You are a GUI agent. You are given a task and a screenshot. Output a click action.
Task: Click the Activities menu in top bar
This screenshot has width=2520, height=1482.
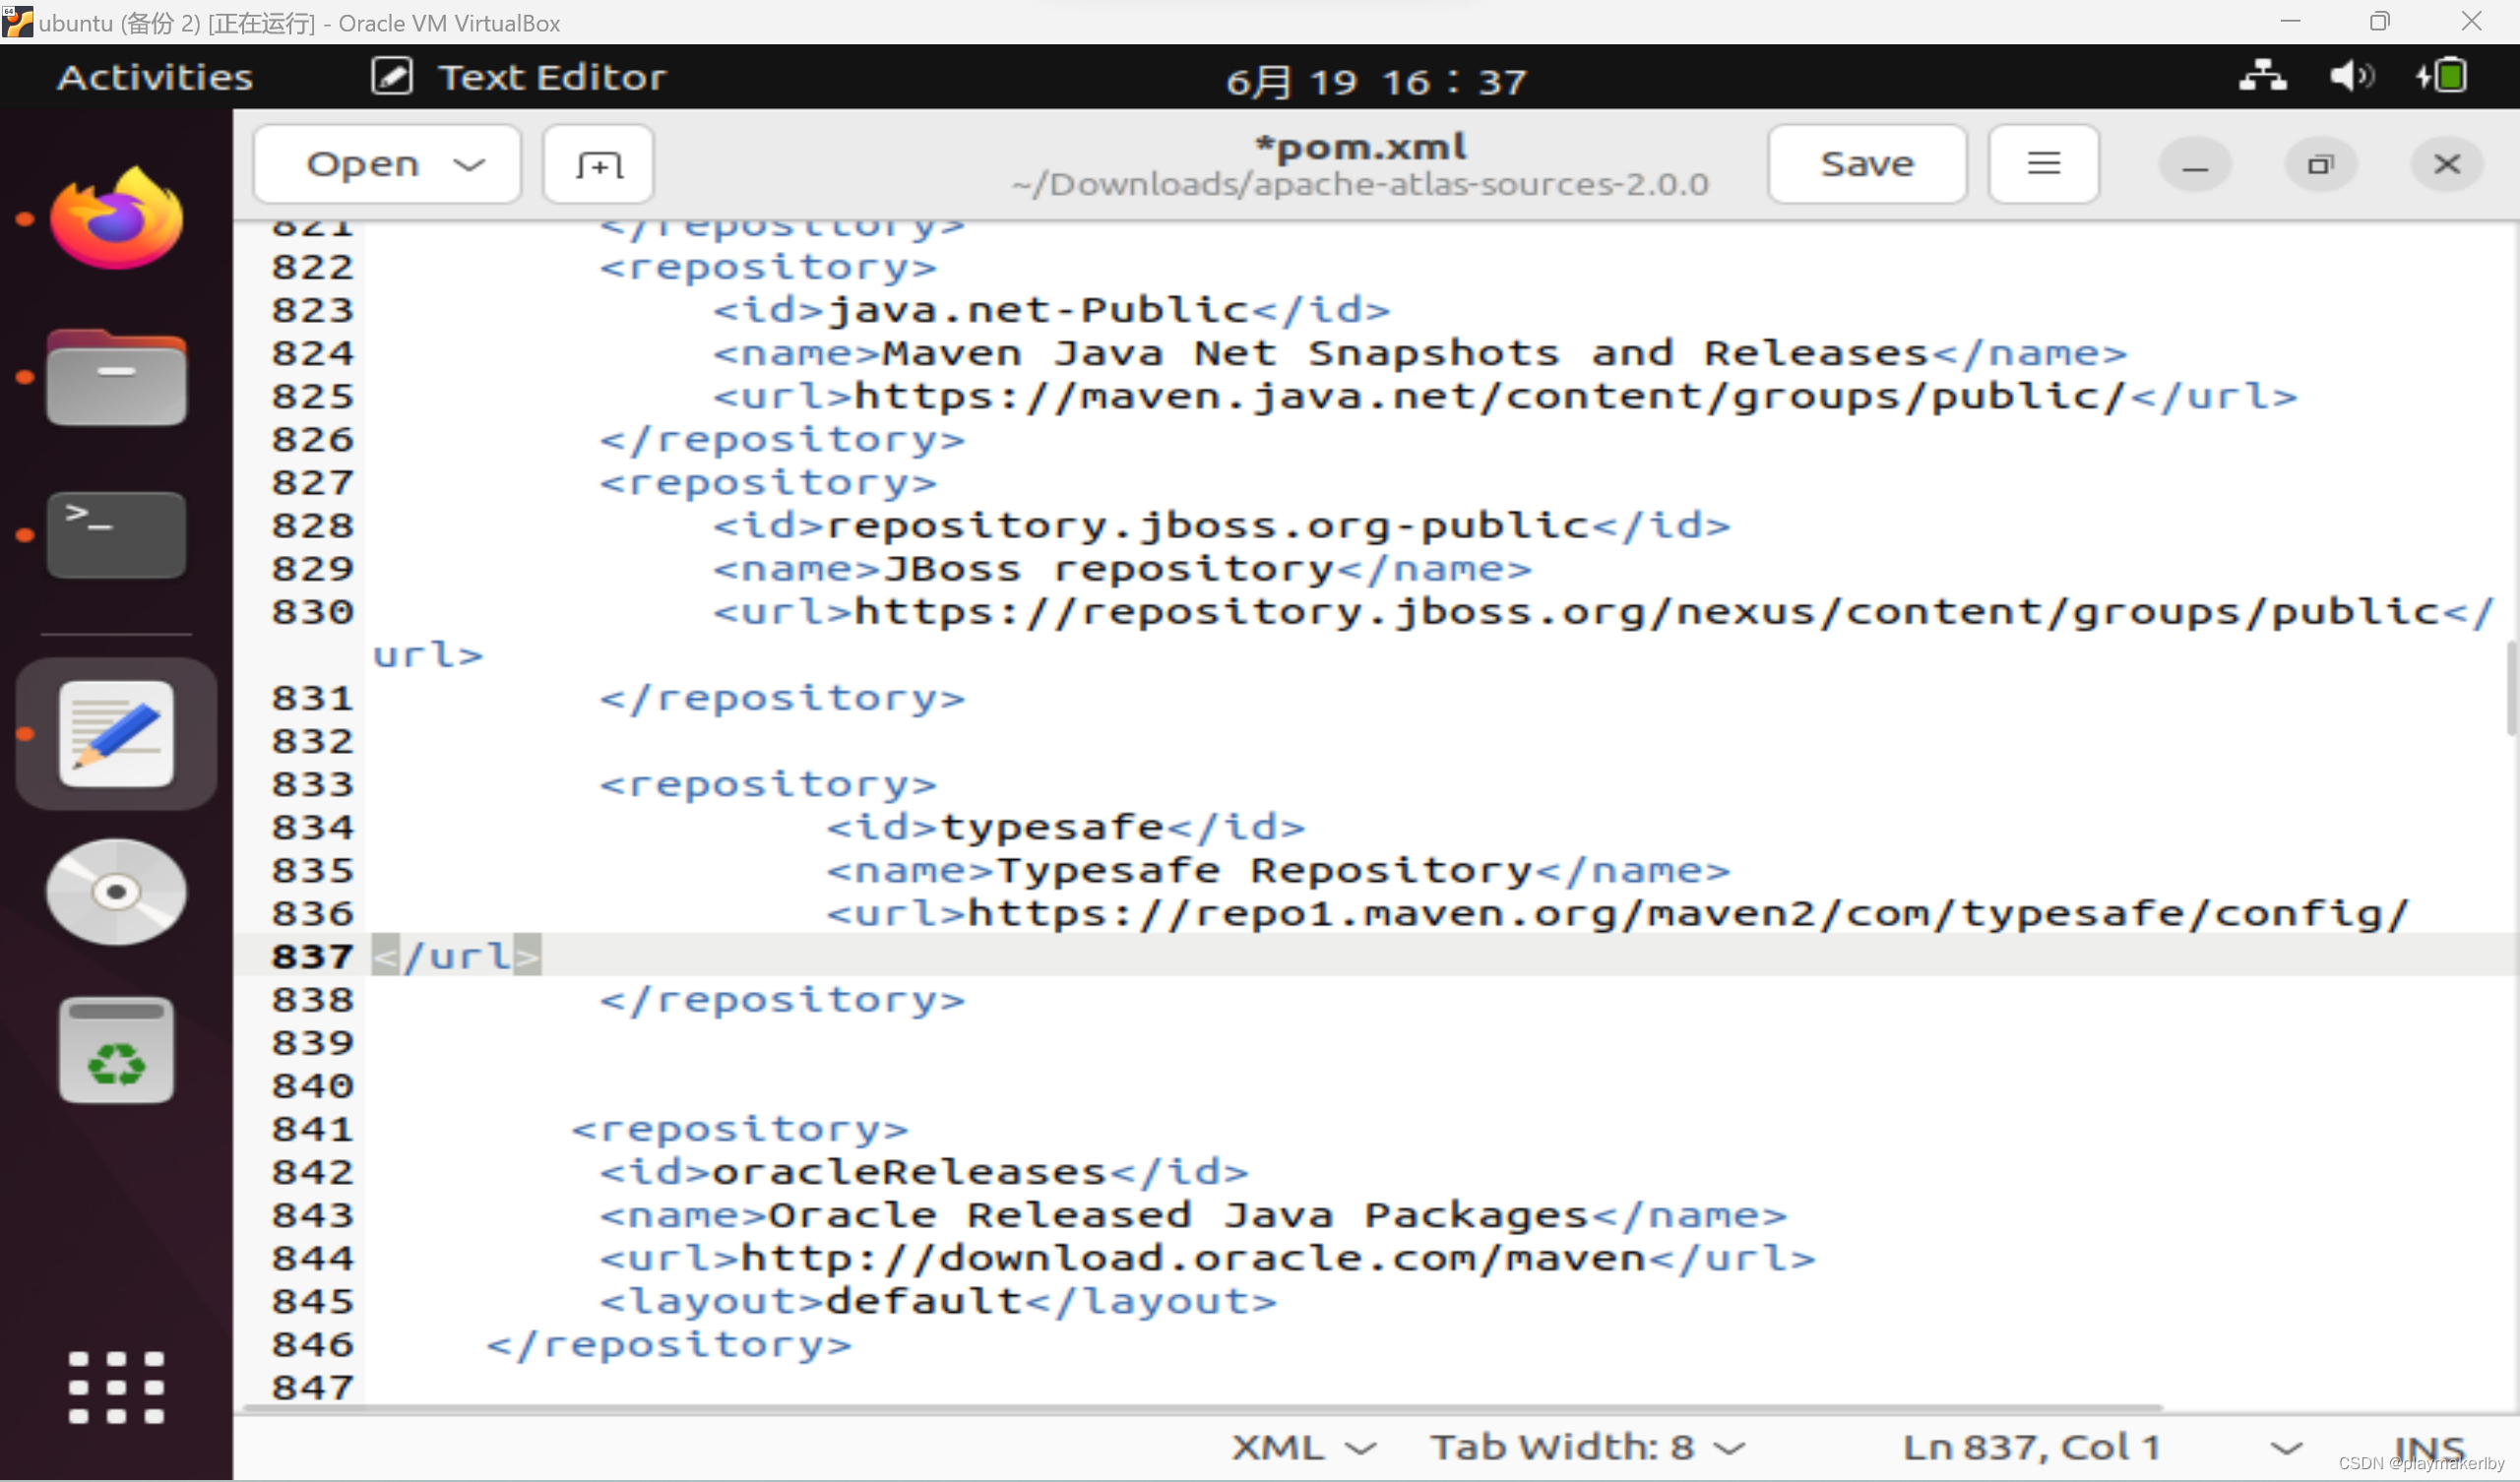point(154,76)
